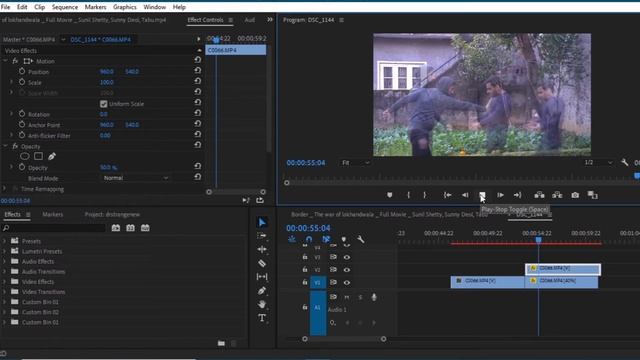Open the File menu
Viewport: 640px width, 360px height.
tap(5, 7)
